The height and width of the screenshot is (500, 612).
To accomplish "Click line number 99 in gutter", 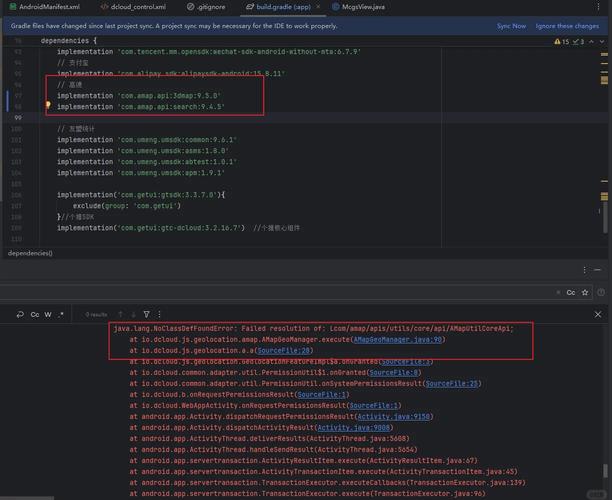I will tap(18, 117).
